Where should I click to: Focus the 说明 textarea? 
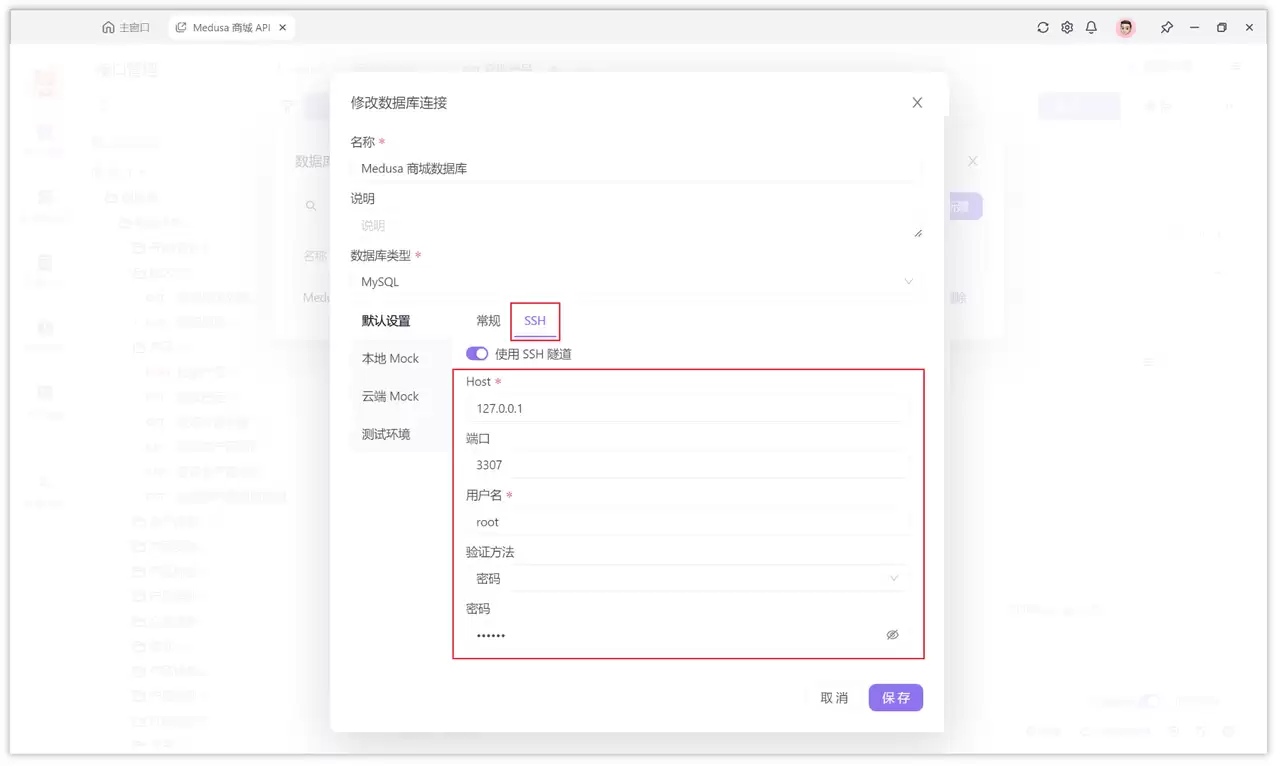coord(636,226)
